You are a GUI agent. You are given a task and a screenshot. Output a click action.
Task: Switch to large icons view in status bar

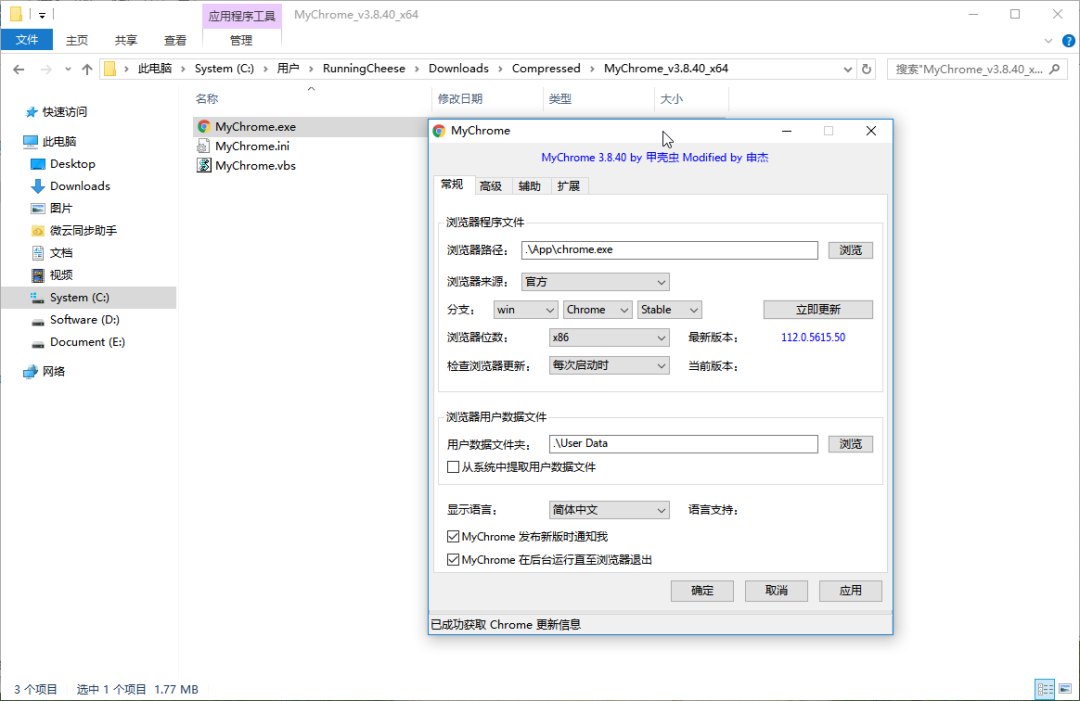pyautogui.click(x=1065, y=689)
